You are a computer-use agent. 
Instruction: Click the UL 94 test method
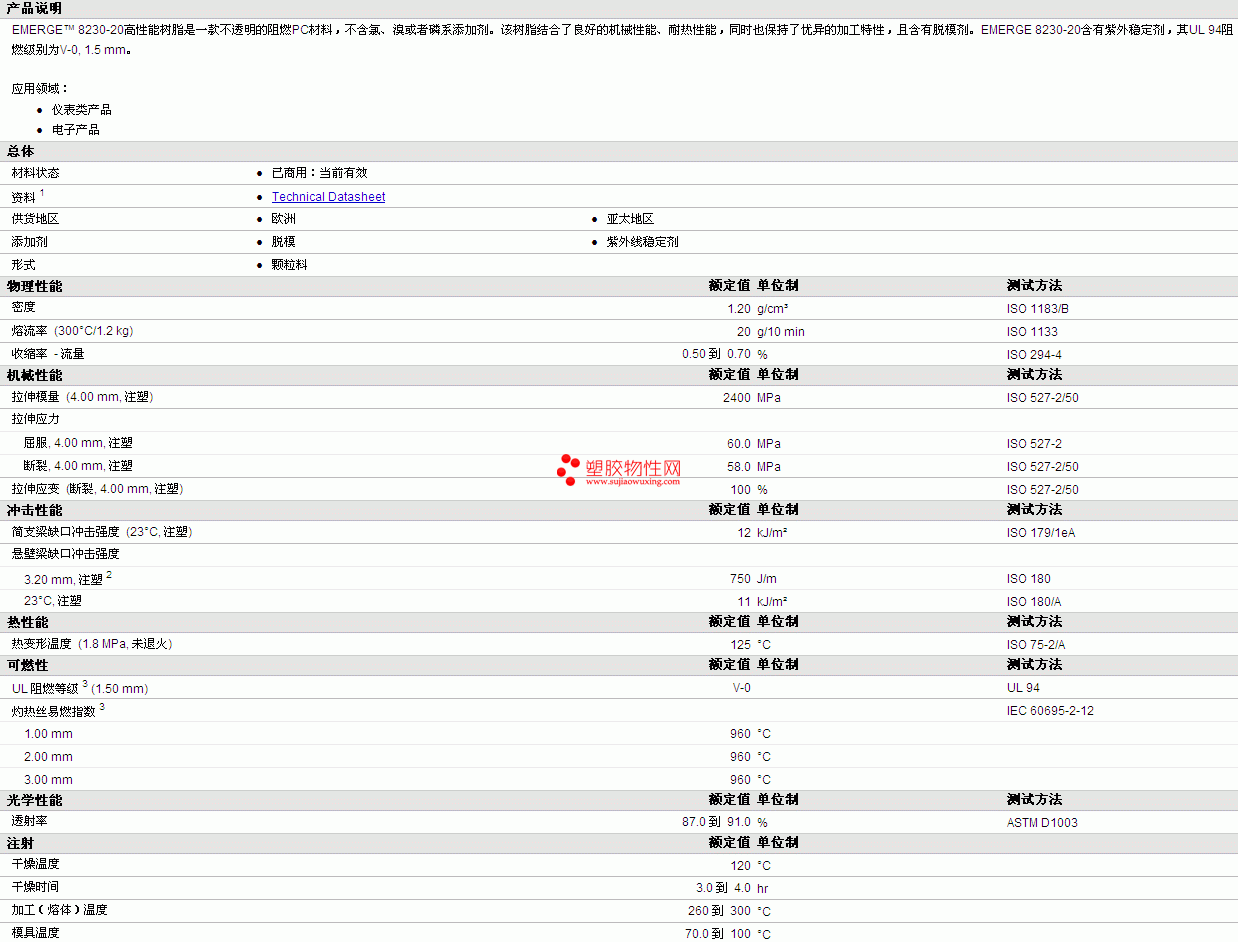pos(1023,688)
